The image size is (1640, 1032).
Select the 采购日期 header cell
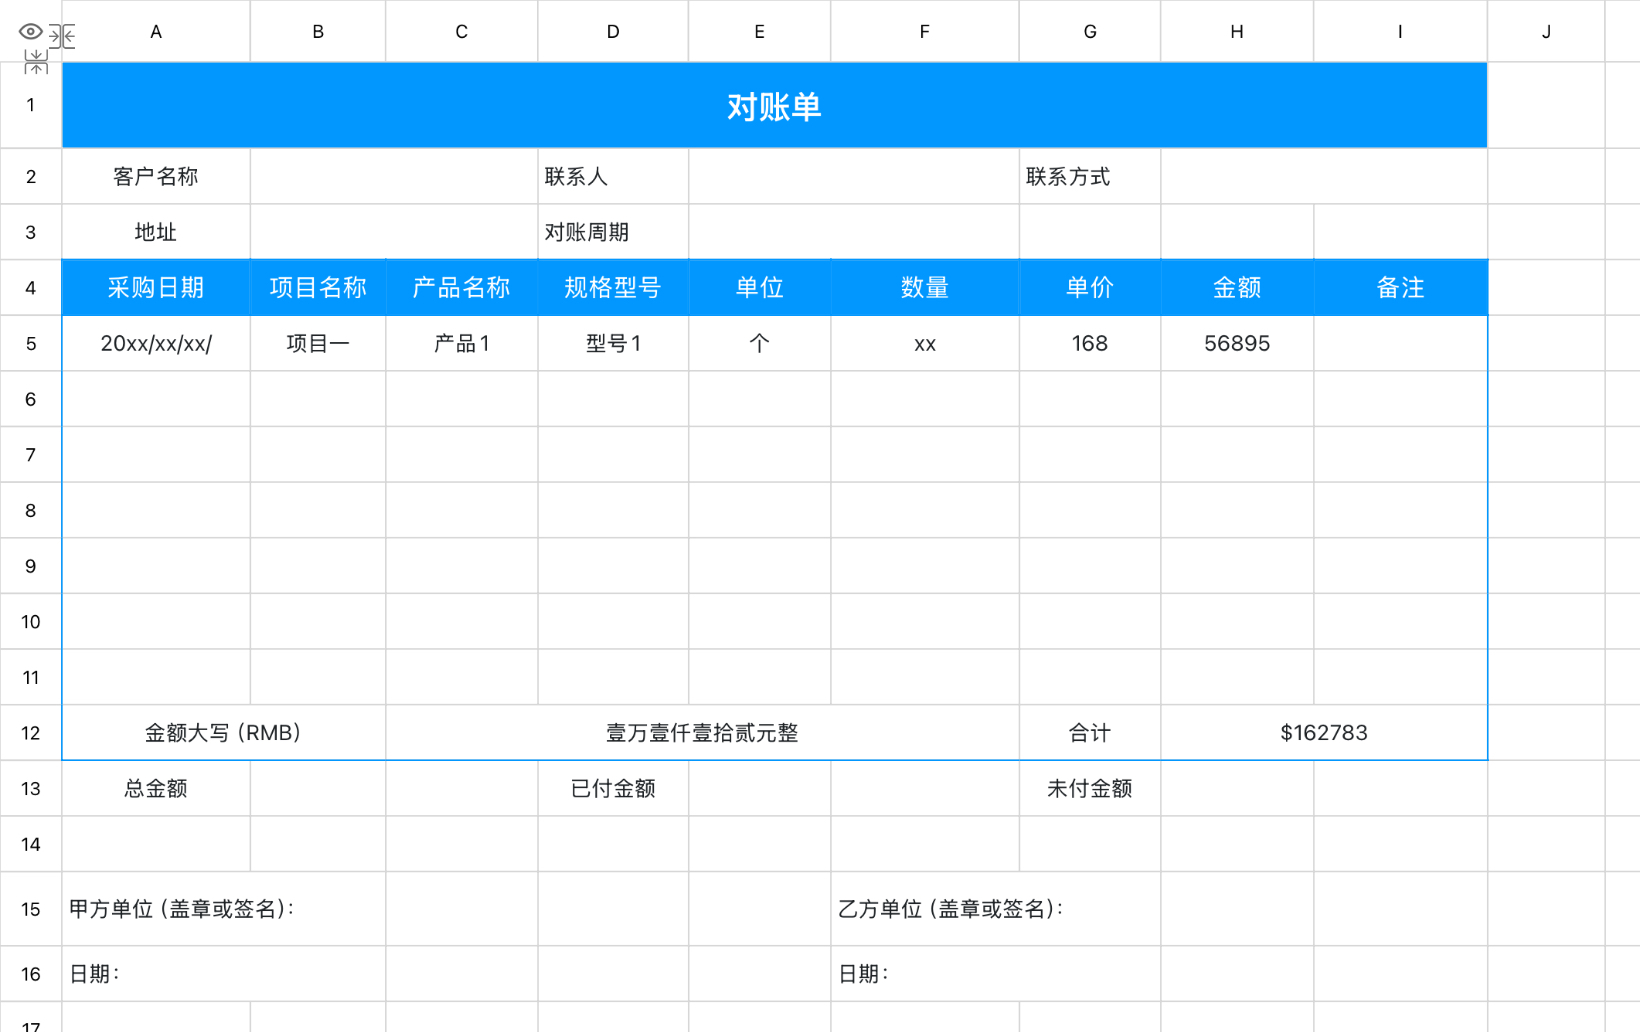pos(155,287)
